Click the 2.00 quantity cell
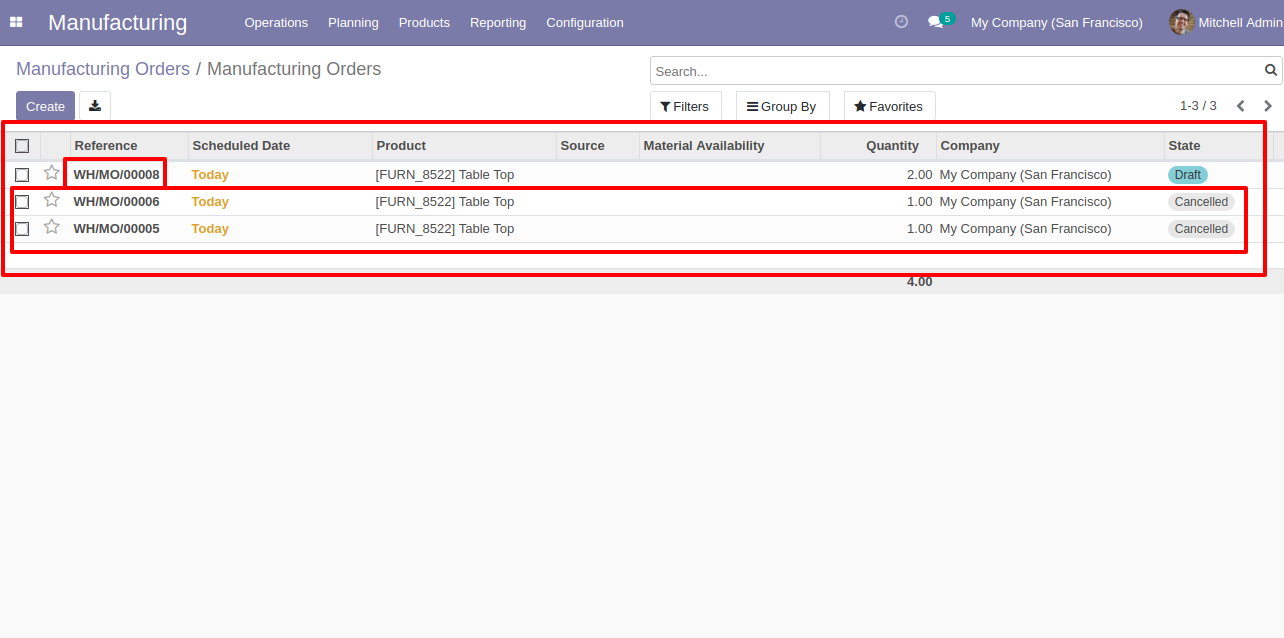Screen dimensions: 1284x638 919,175
